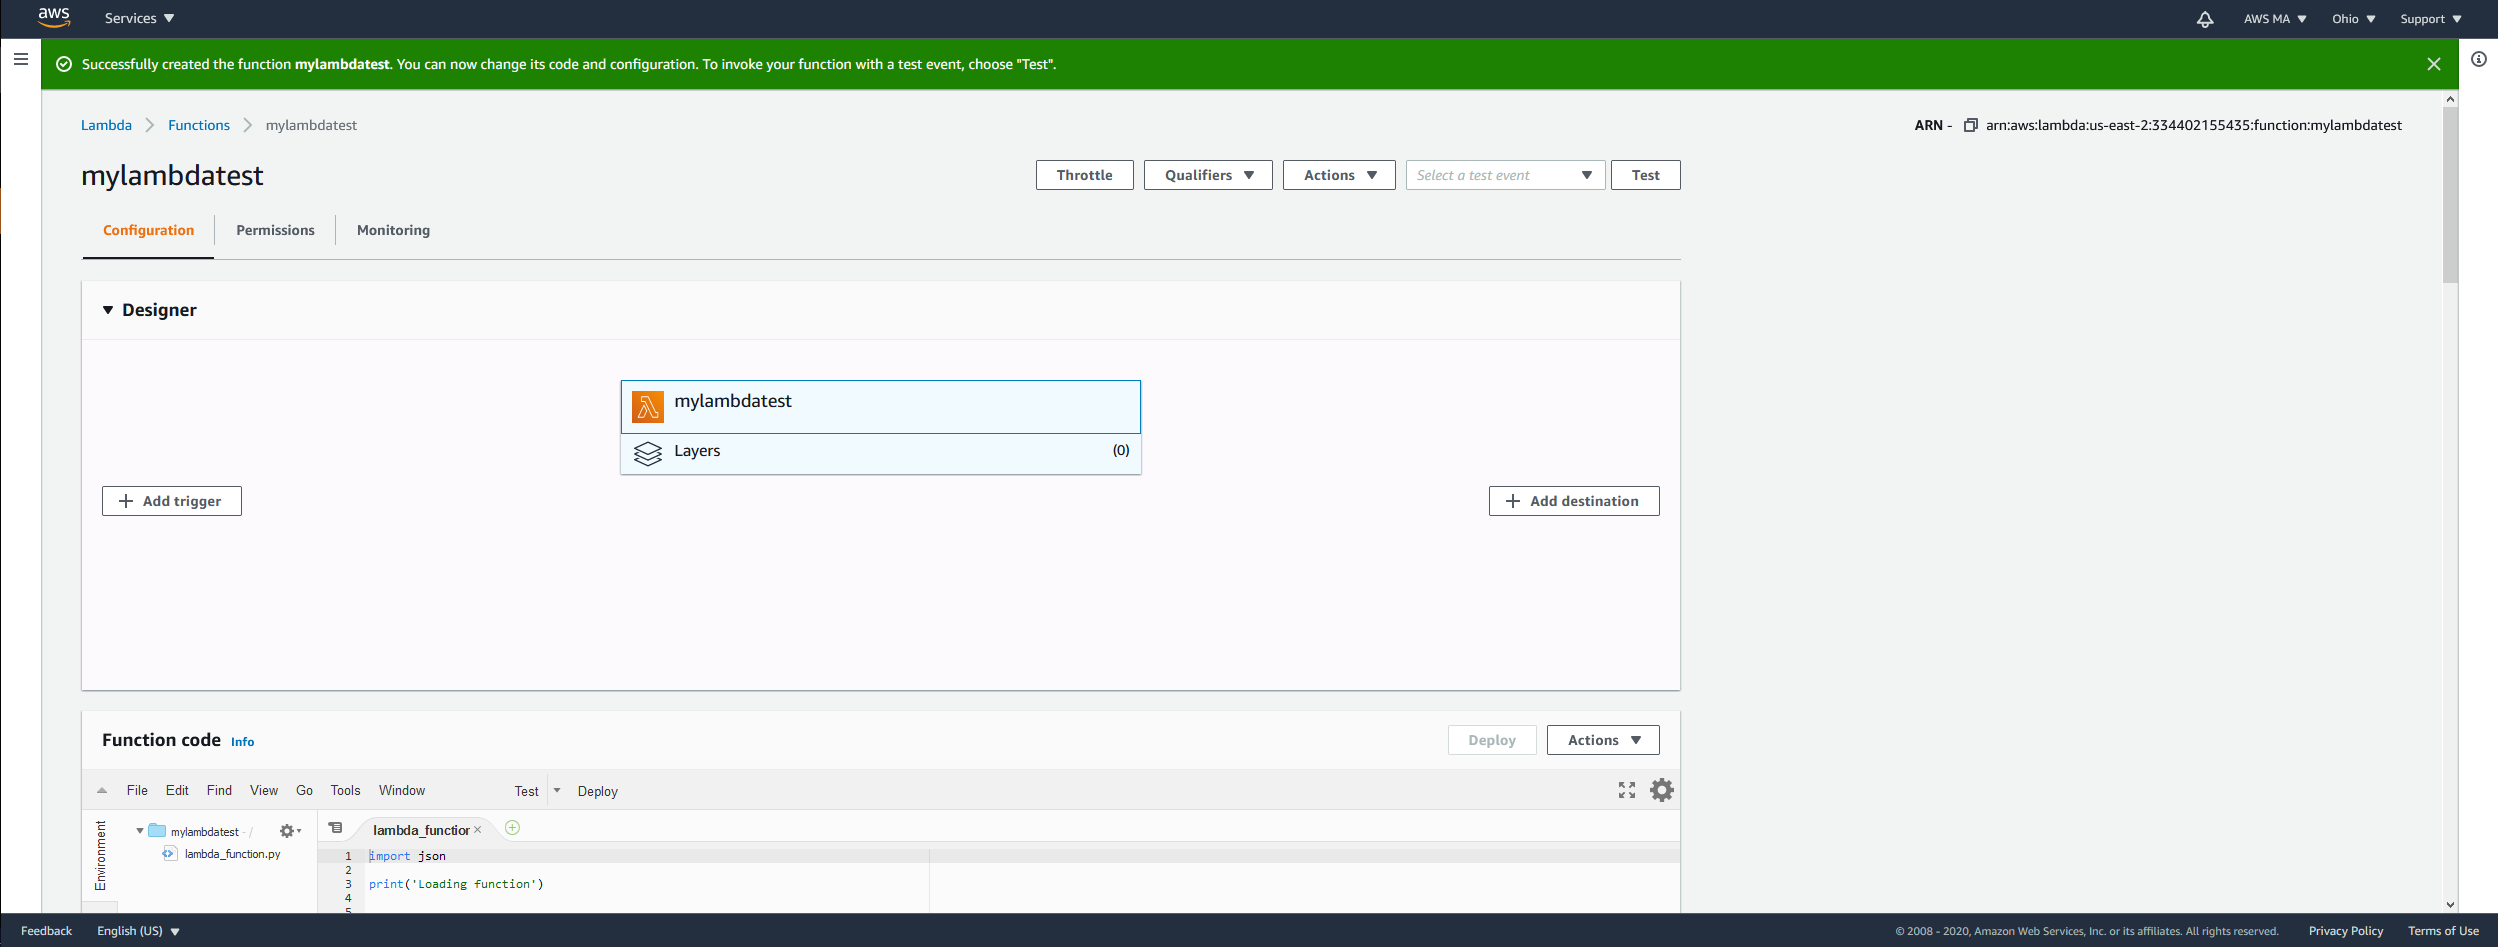Image resolution: width=2498 pixels, height=947 pixels.
Task: Open the file tree settings gear
Action: point(290,831)
